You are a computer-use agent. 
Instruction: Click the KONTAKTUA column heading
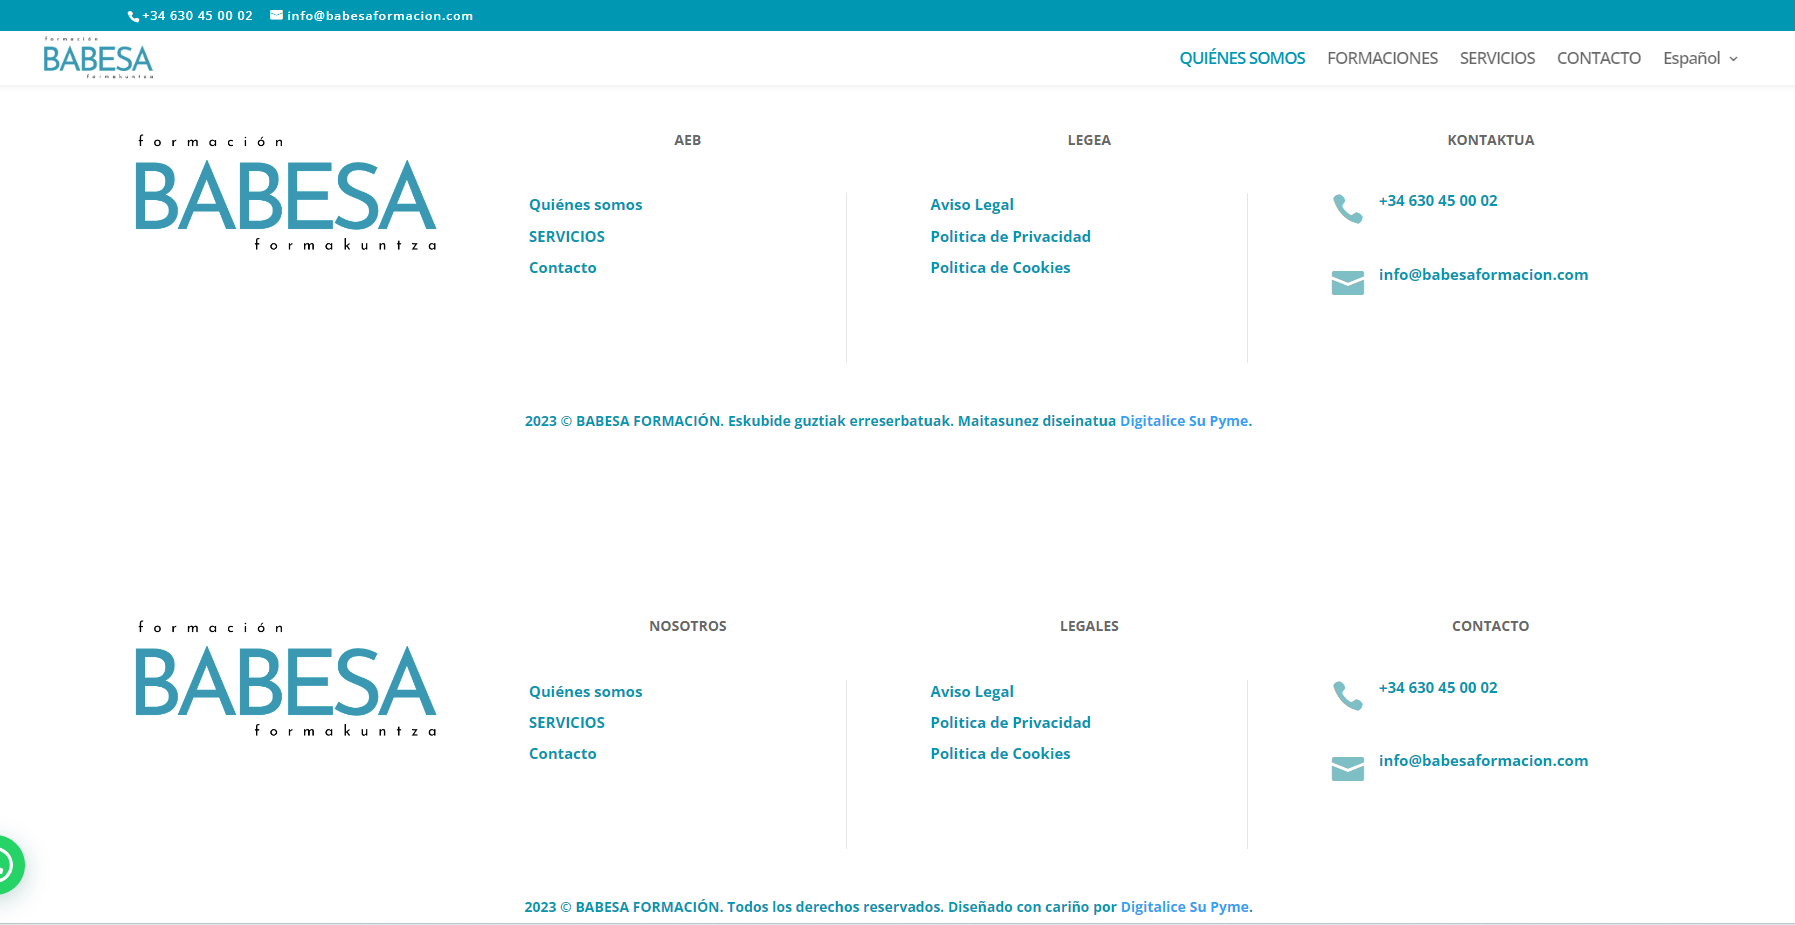[x=1490, y=140]
